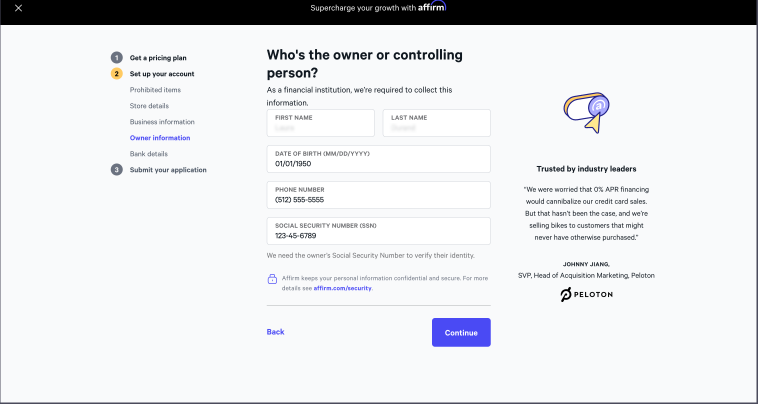This screenshot has height=404, width=758.
Task: Open Submit your application step
Action: click(x=168, y=170)
